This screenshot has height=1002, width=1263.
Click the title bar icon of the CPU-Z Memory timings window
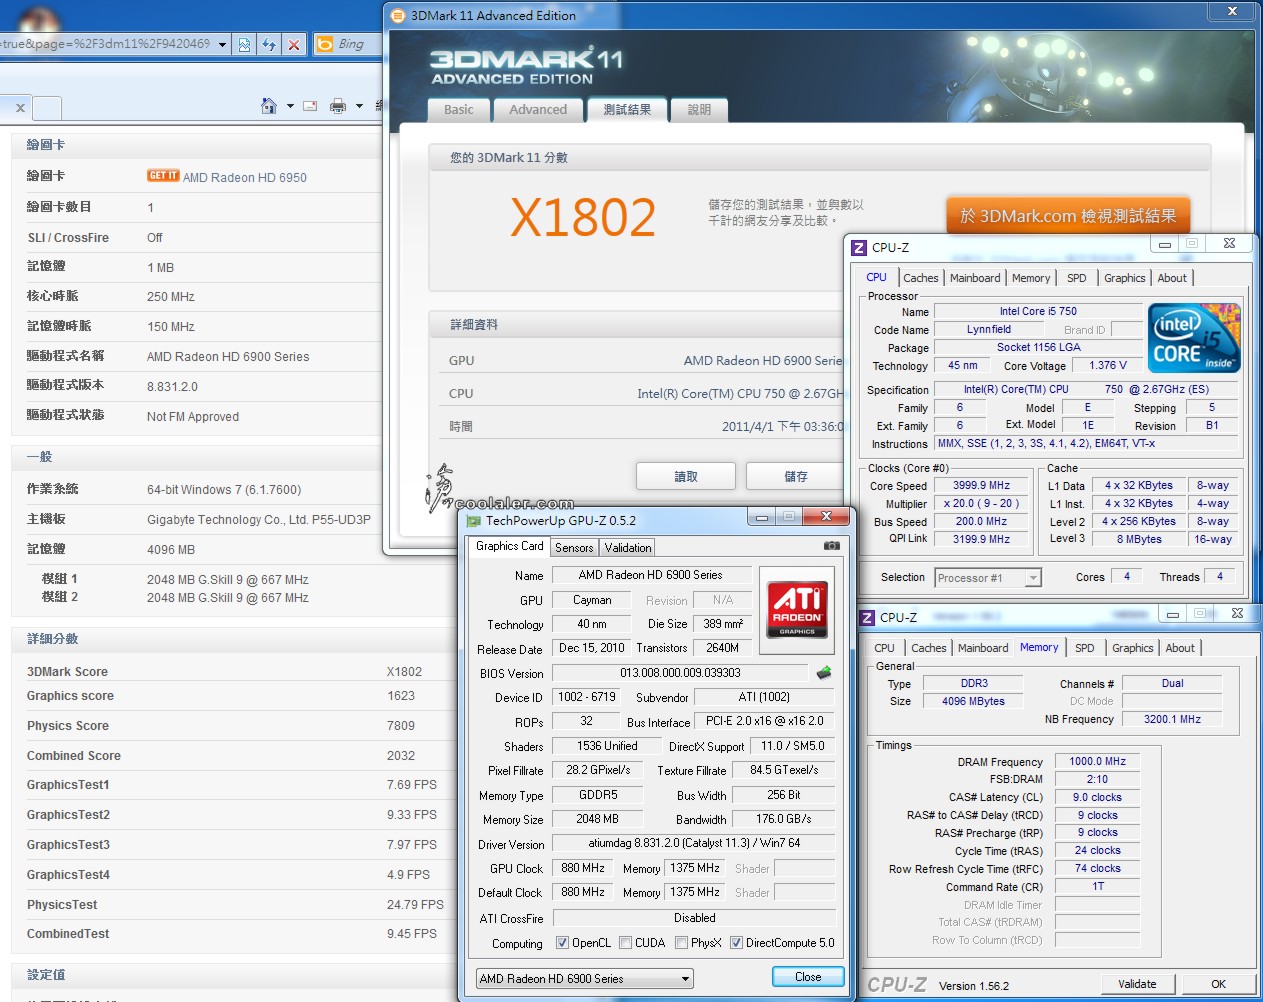867,617
